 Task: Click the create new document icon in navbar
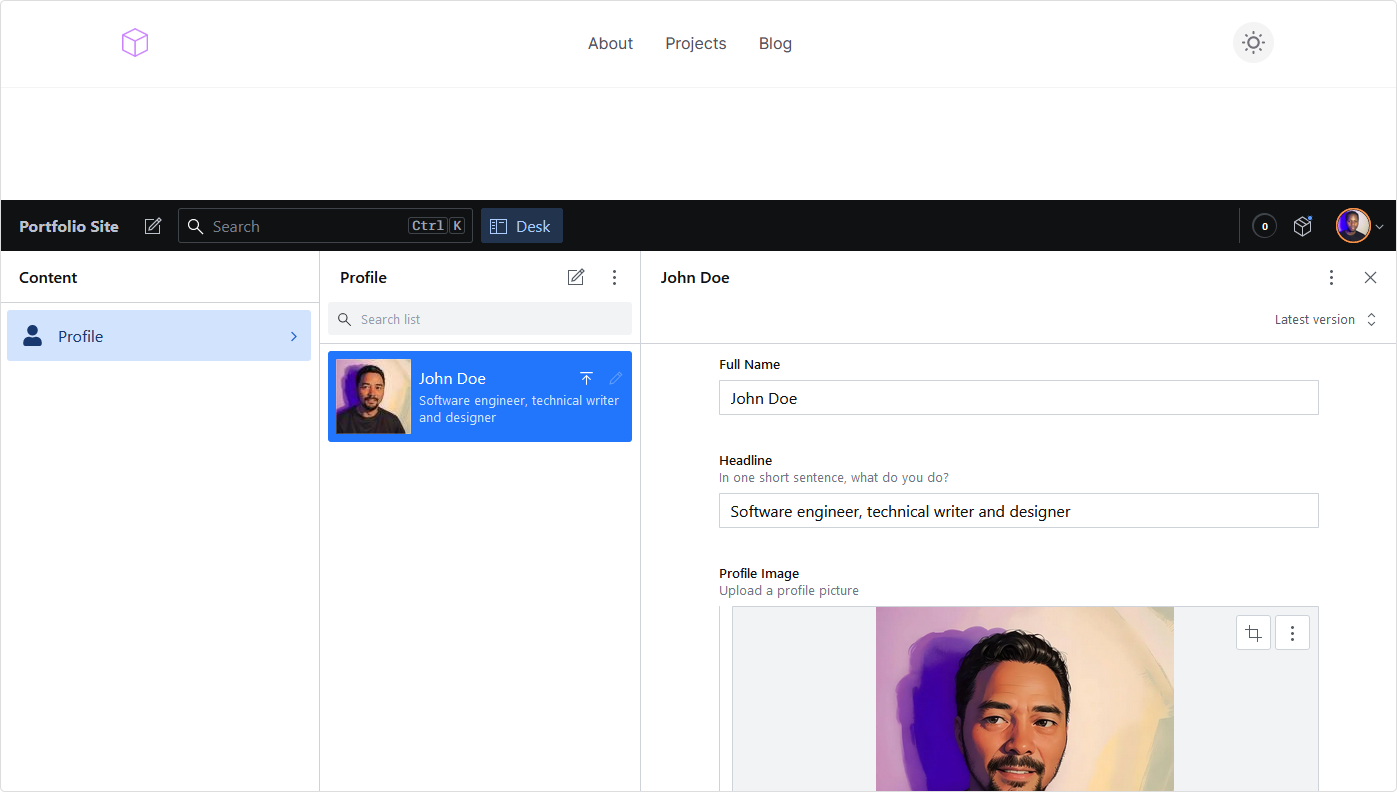153,226
